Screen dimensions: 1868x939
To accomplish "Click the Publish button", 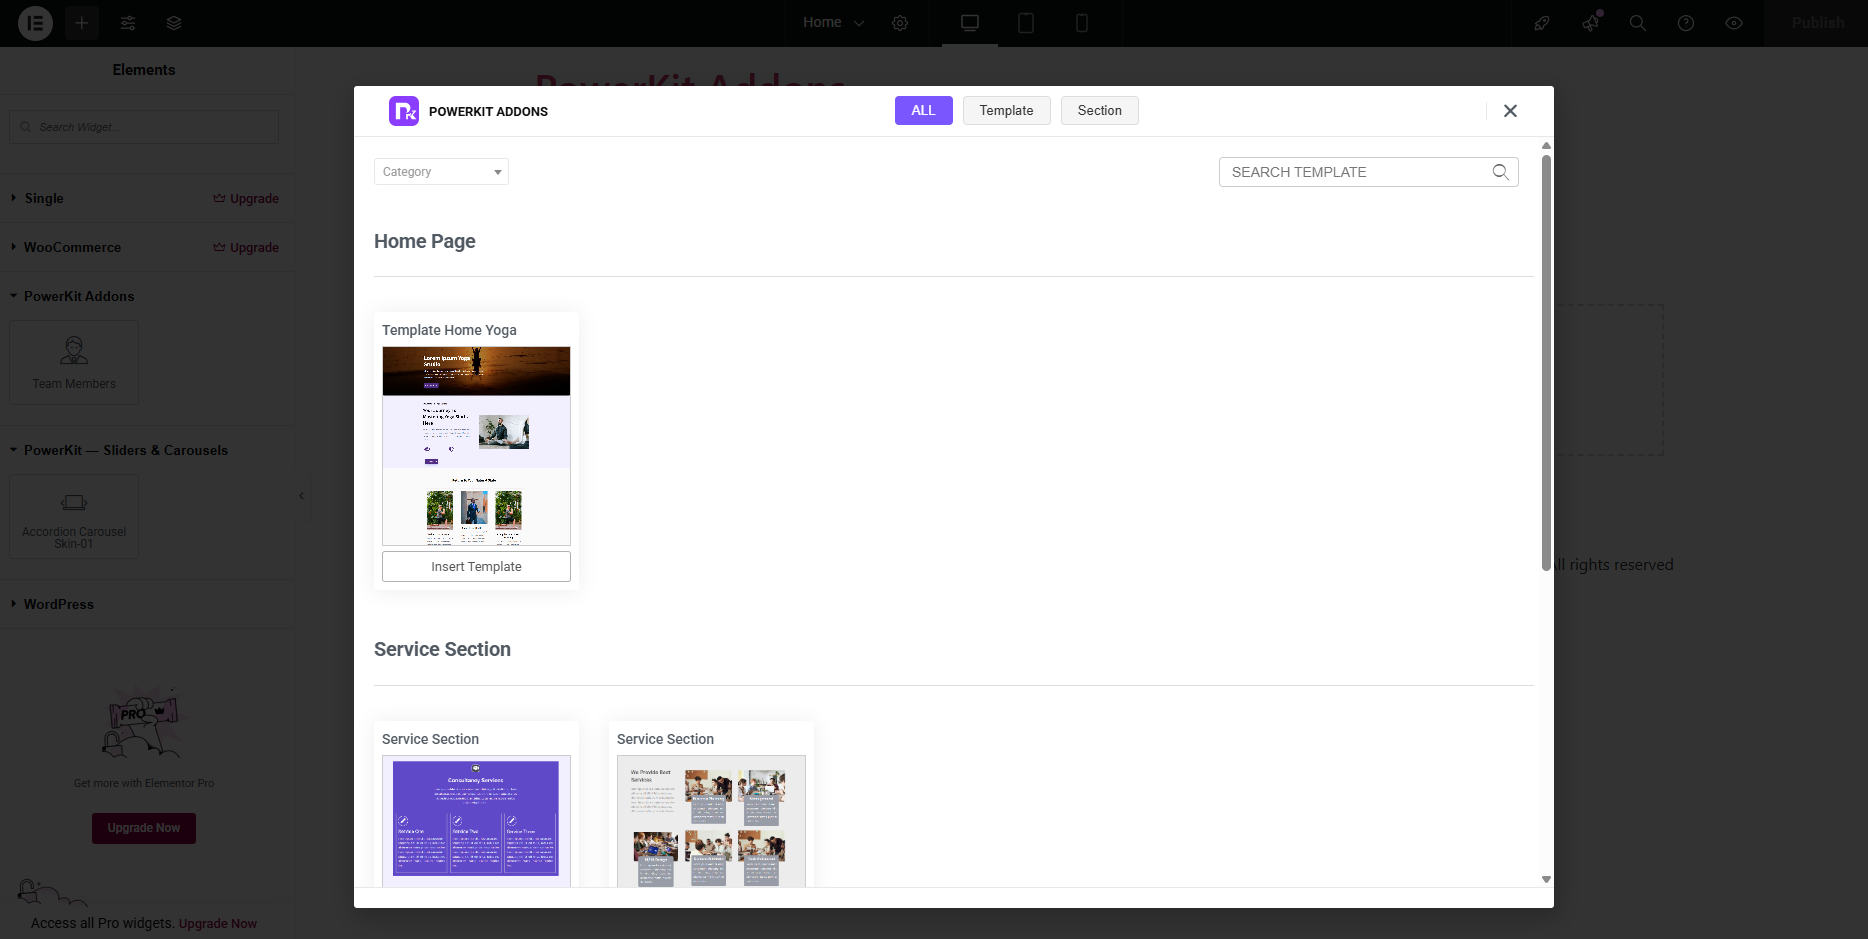I will point(1817,23).
